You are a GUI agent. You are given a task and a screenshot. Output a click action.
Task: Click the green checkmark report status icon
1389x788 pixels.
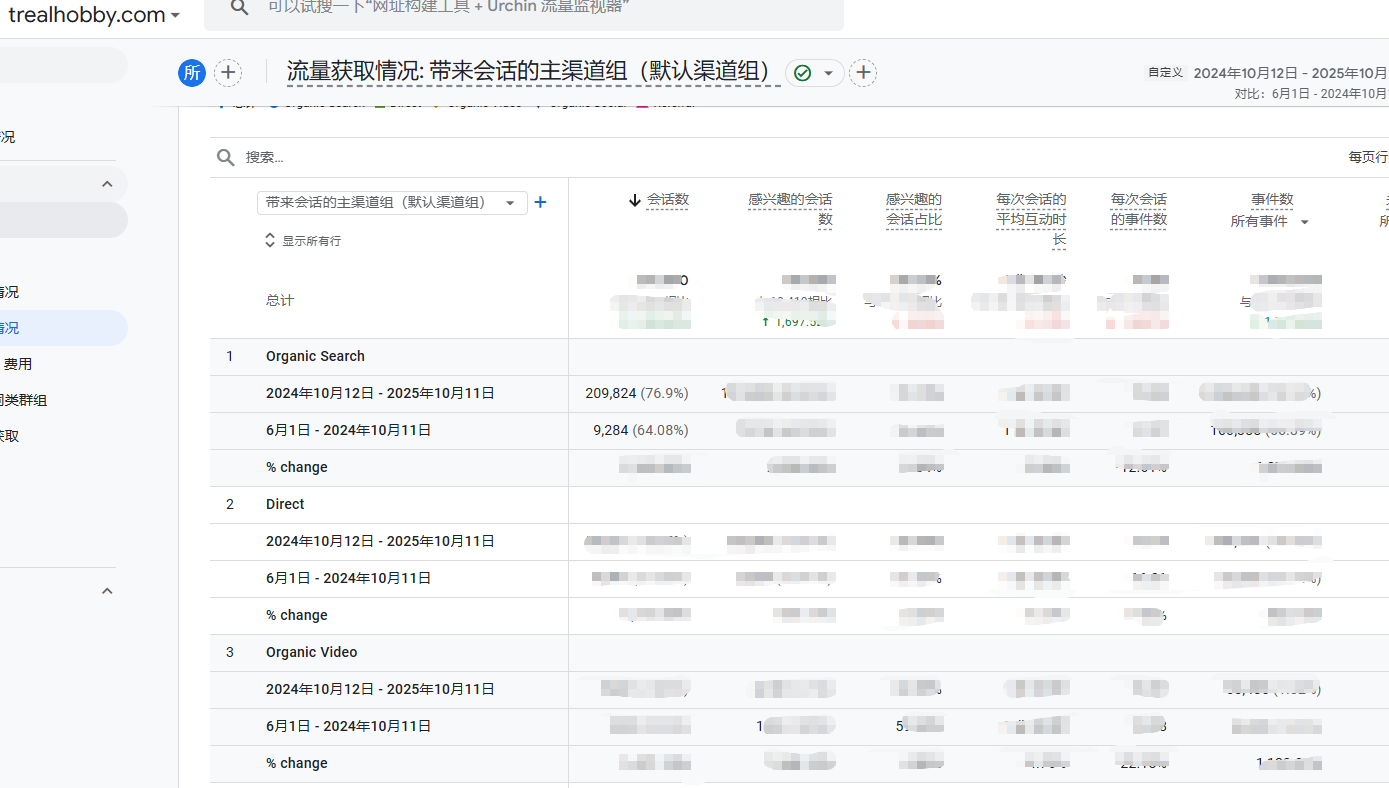point(802,73)
